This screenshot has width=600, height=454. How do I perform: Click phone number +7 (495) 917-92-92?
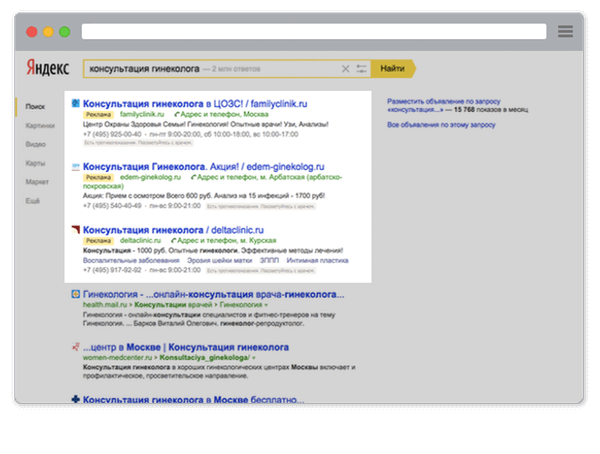[x=112, y=270]
